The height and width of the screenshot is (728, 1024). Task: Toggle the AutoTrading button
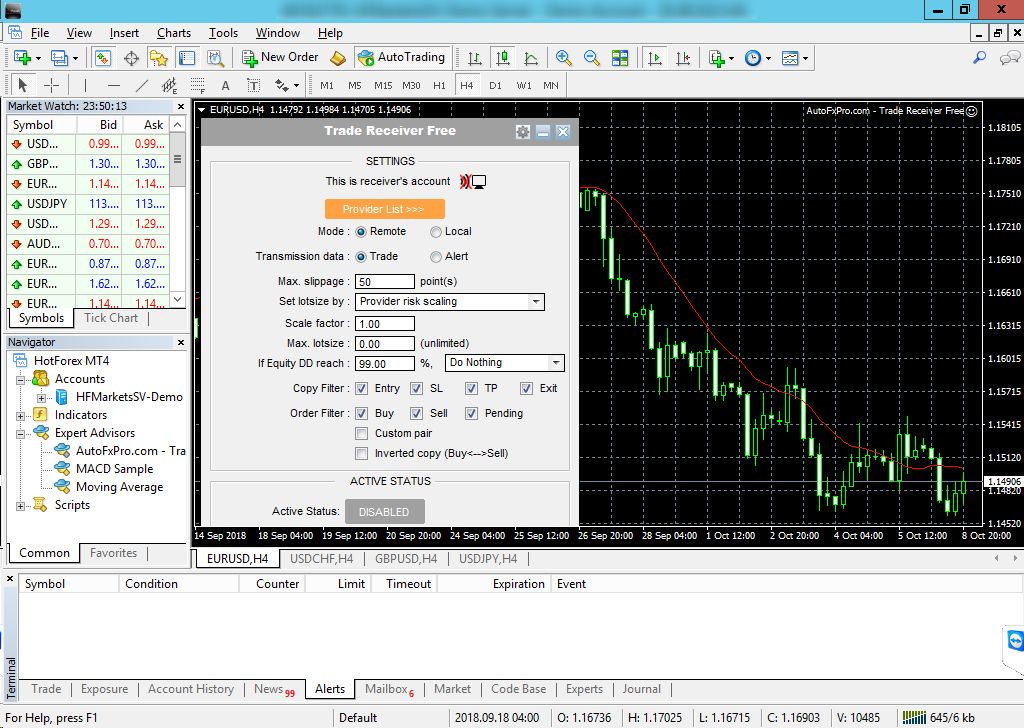[x=400, y=58]
